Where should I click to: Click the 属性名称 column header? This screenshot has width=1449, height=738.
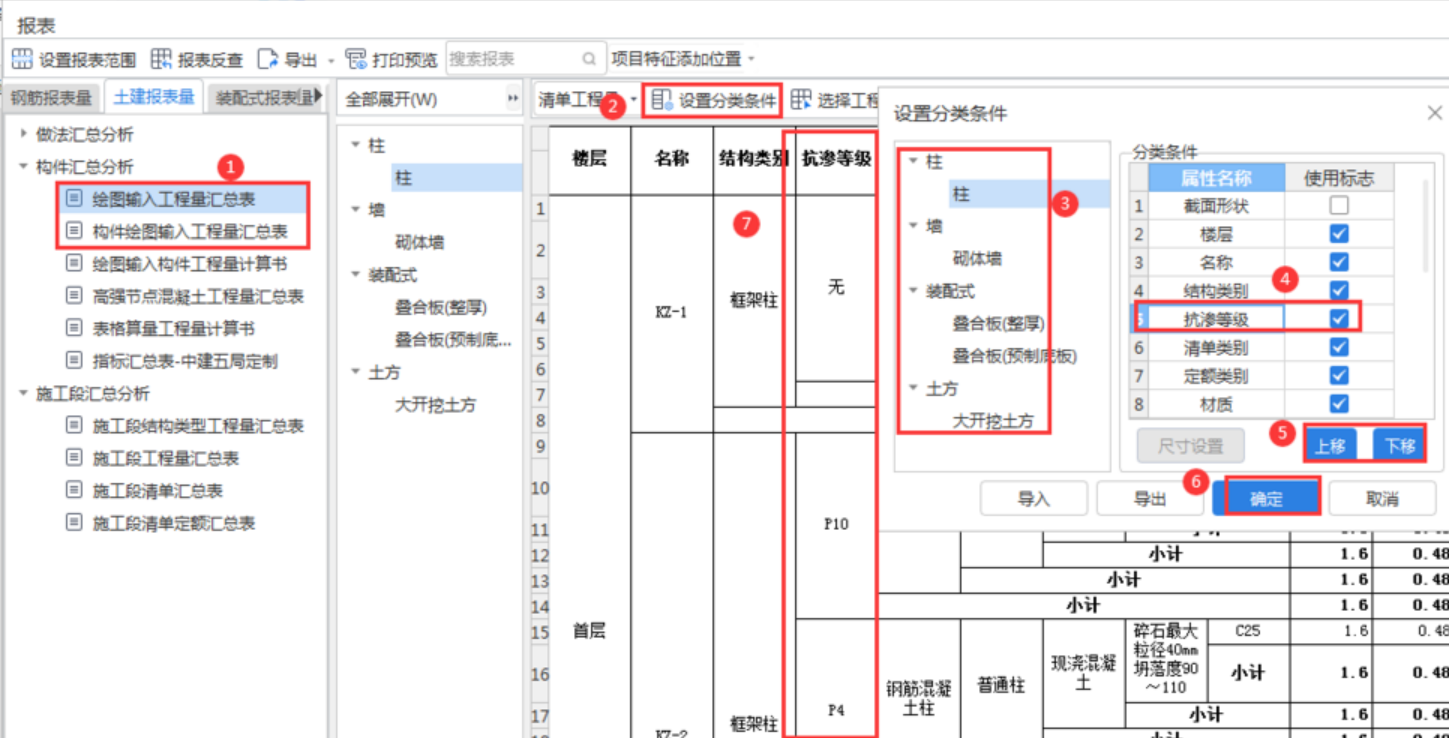pos(1216,178)
